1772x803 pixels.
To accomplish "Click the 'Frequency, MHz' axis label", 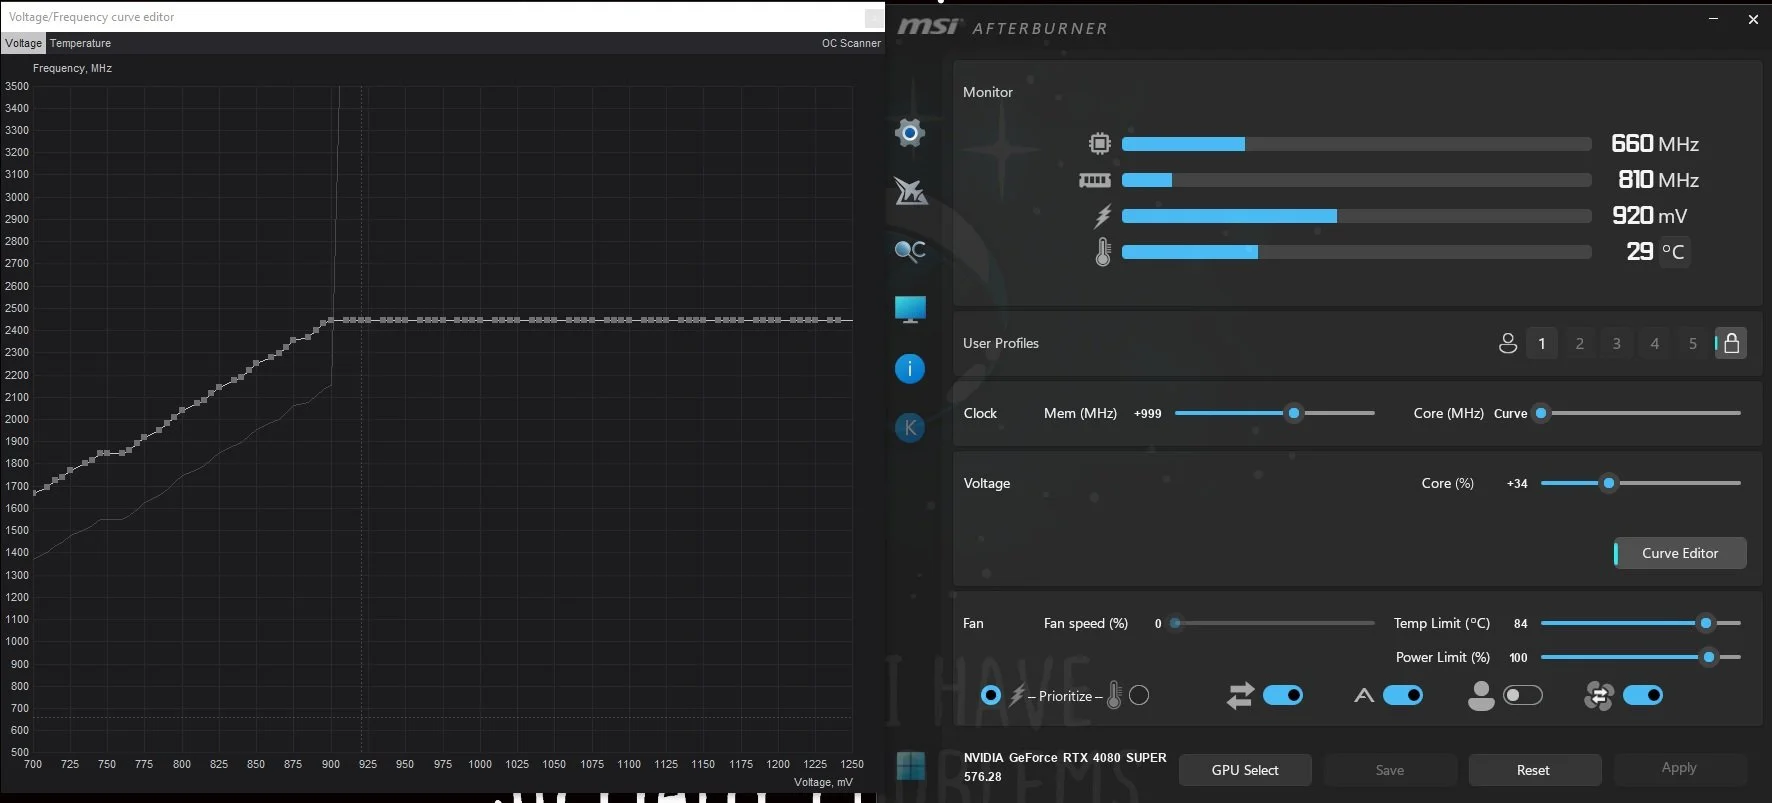I will (72, 68).
